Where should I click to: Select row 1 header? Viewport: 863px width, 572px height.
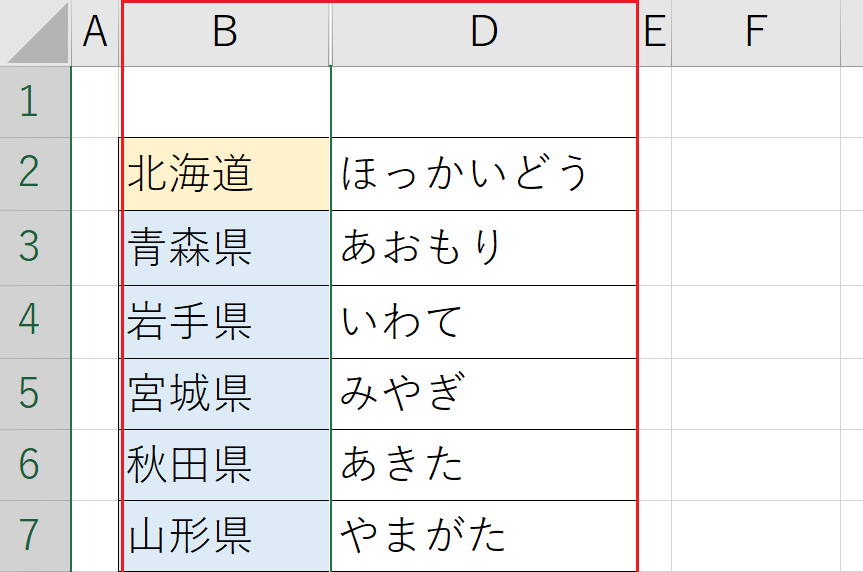(35, 102)
